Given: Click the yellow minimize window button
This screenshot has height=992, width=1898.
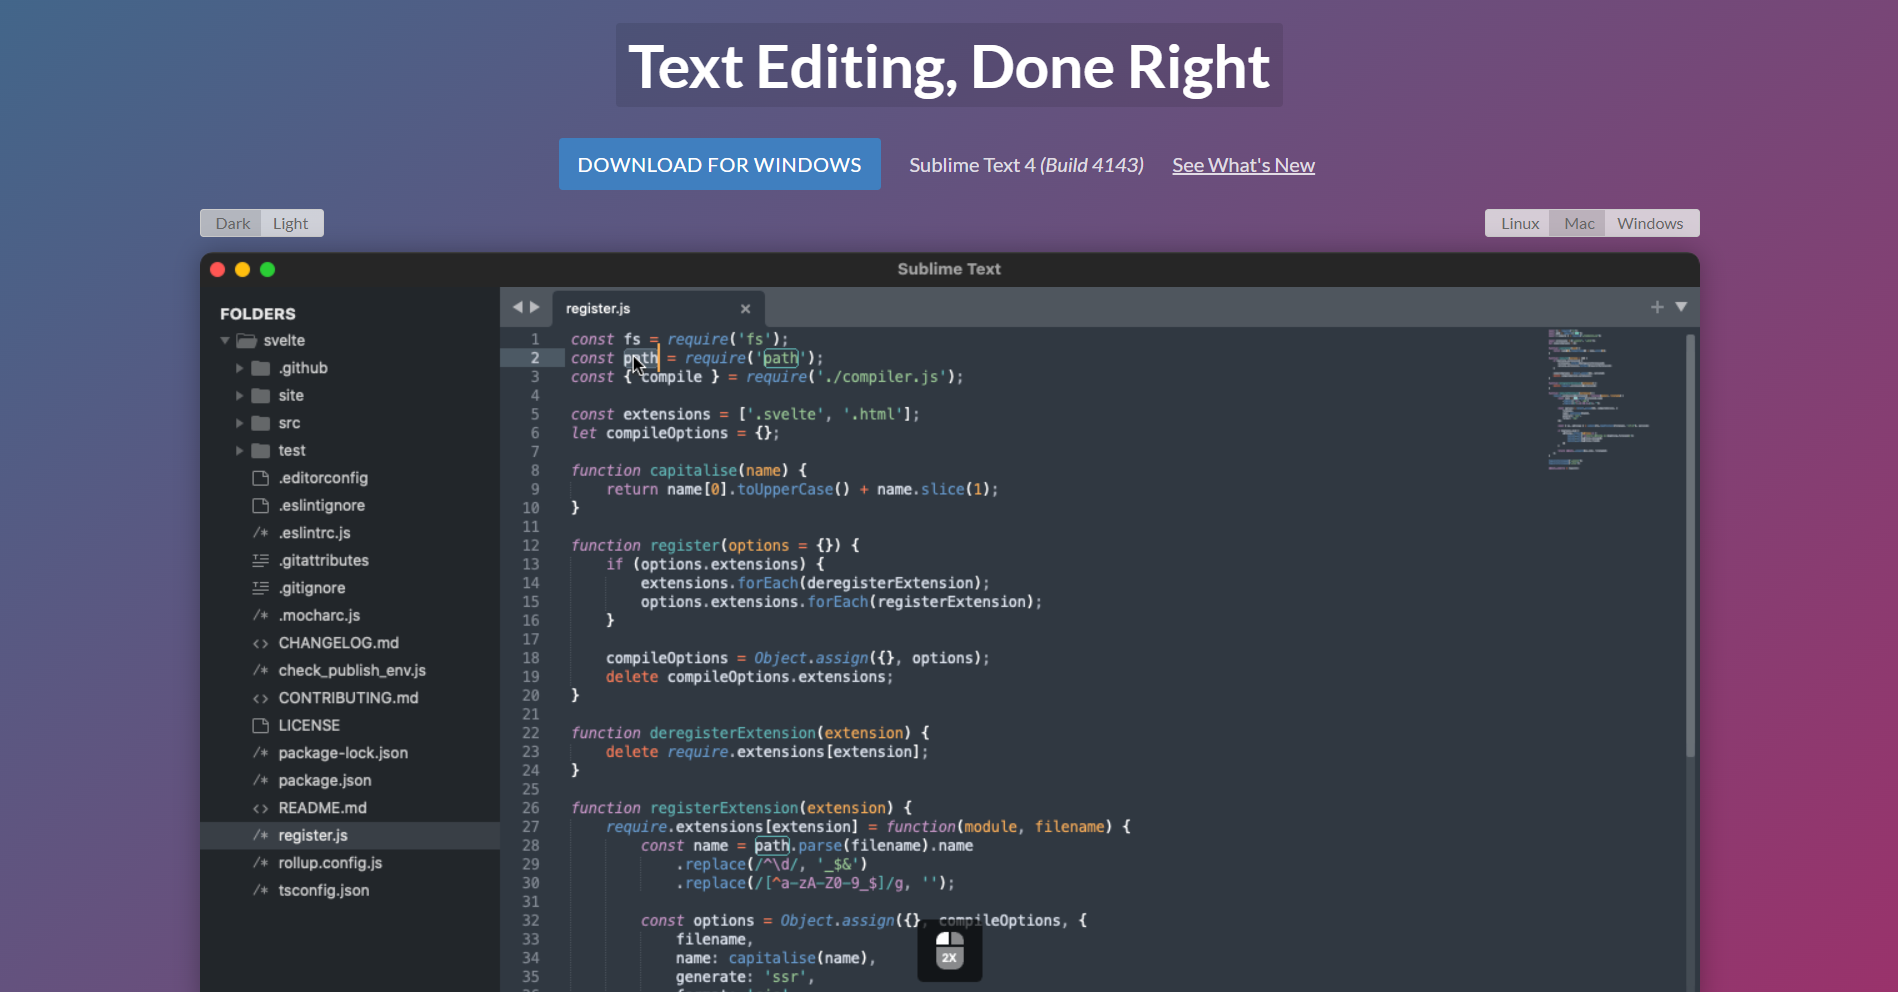Looking at the screenshot, I should (242, 269).
